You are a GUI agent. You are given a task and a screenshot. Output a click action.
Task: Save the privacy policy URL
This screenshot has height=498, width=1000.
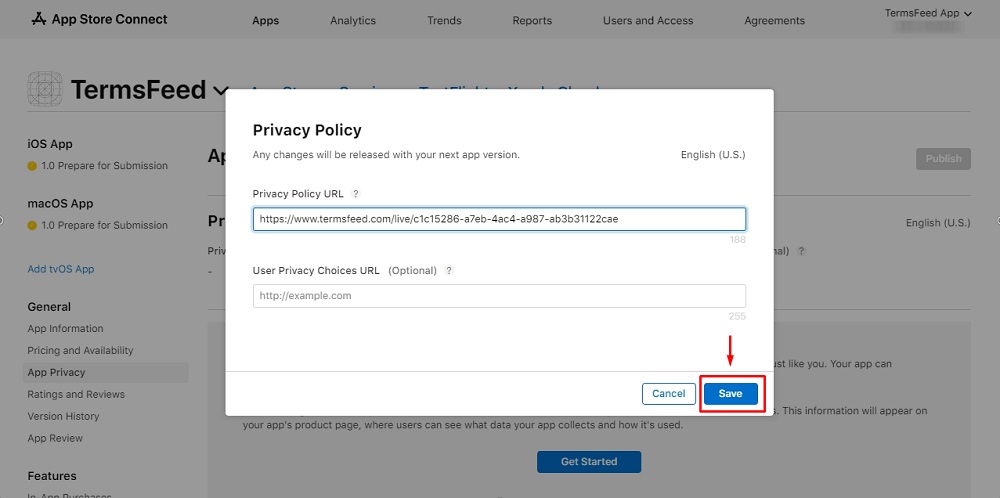[x=730, y=394]
